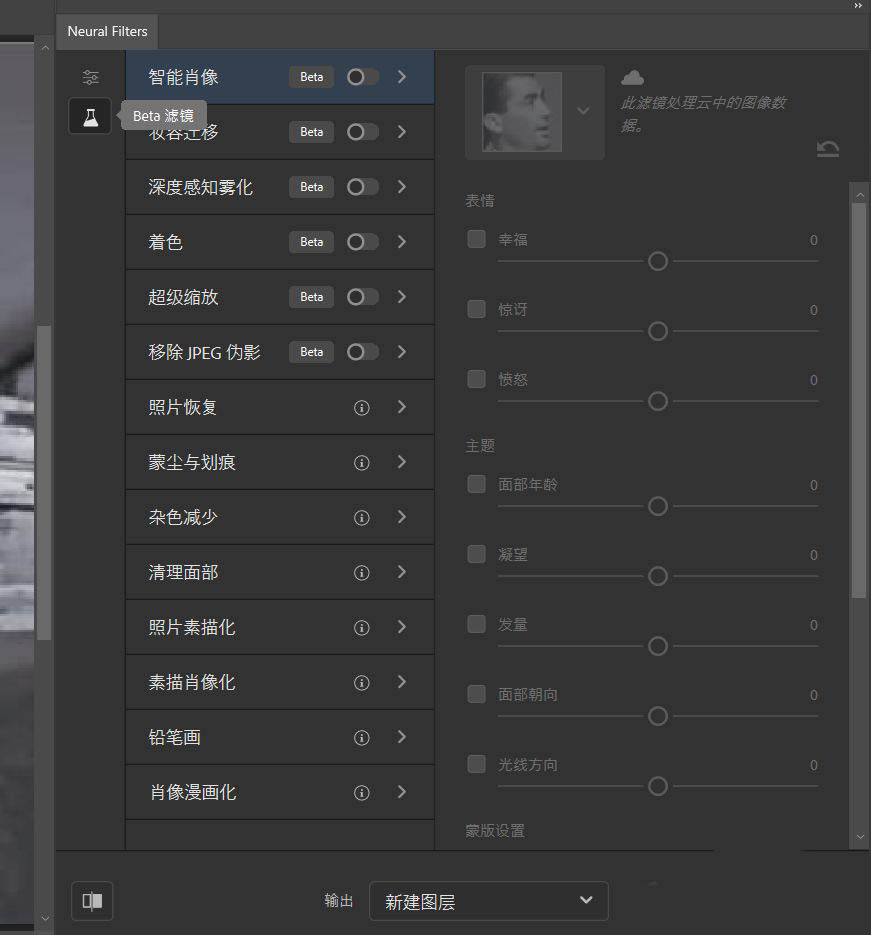
Task: Click the 惊讶 slider handle
Action: (x=658, y=331)
